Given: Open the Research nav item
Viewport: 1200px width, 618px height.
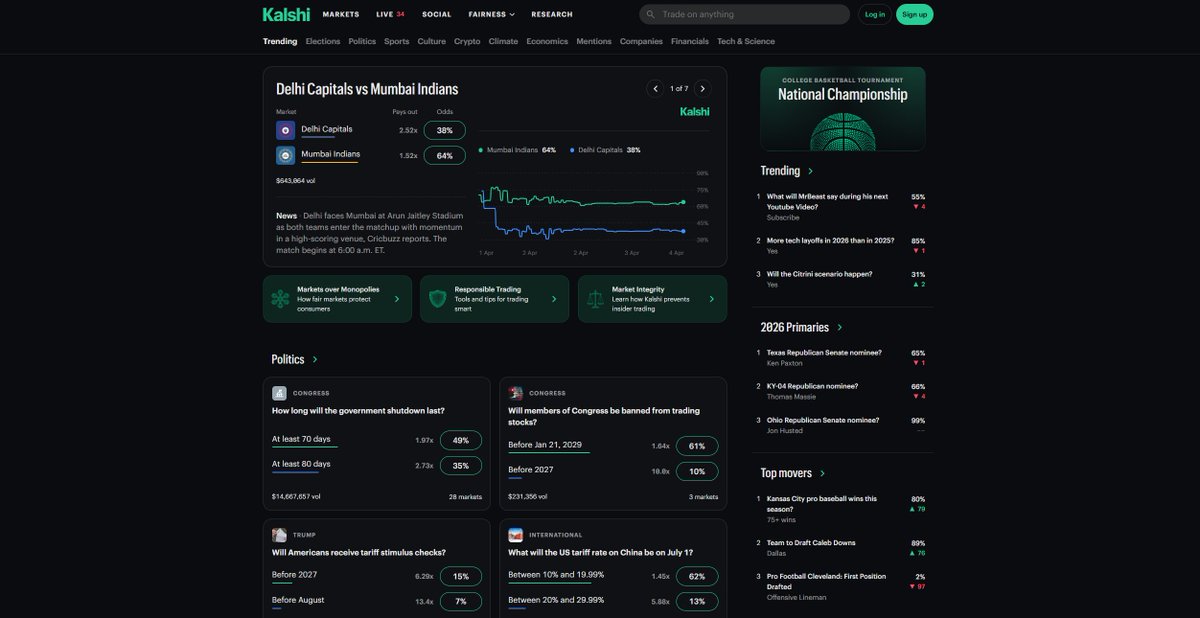Looking at the screenshot, I should pyautogui.click(x=552, y=14).
